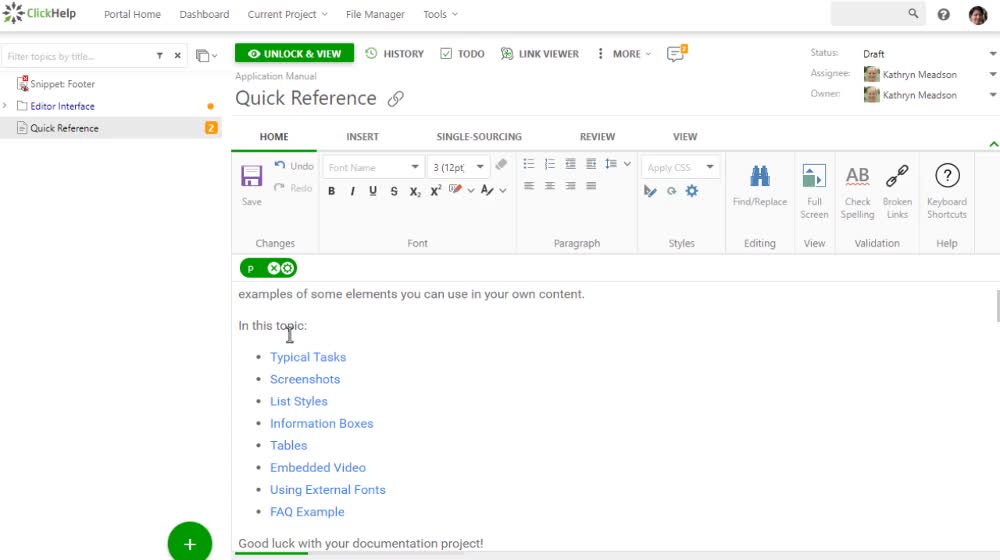This screenshot has height=560, width=1000.
Task: Switch to Full Screen view
Action: pos(814,191)
